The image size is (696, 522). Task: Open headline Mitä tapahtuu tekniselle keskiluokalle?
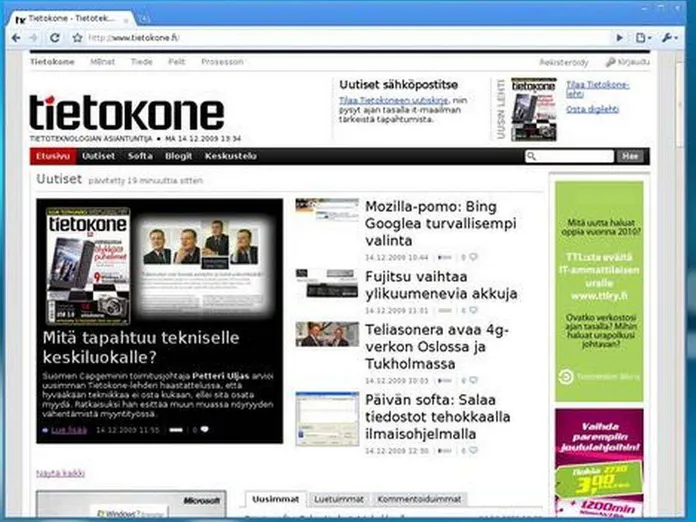141,347
